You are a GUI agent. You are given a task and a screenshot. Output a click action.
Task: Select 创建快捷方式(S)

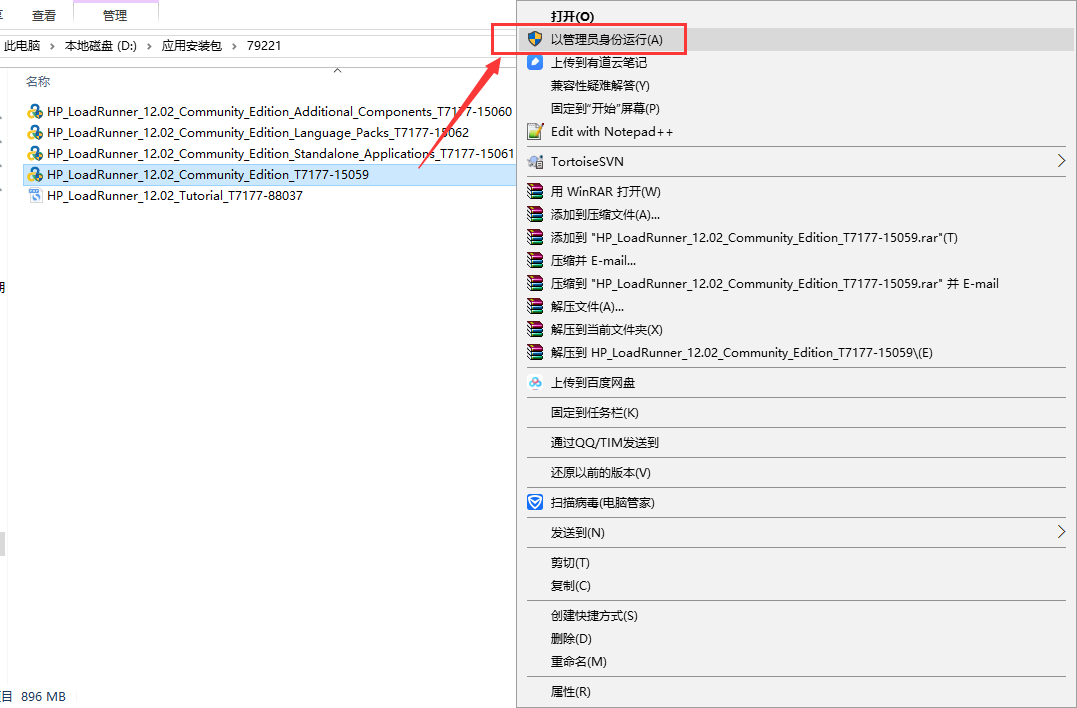pyautogui.click(x=796, y=616)
